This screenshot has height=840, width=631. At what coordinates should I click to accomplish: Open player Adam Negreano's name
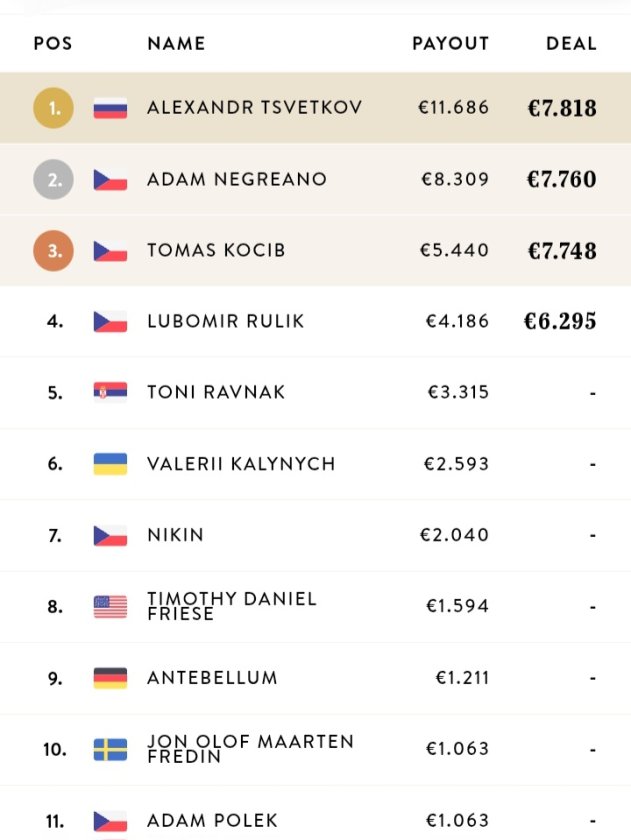(x=236, y=180)
